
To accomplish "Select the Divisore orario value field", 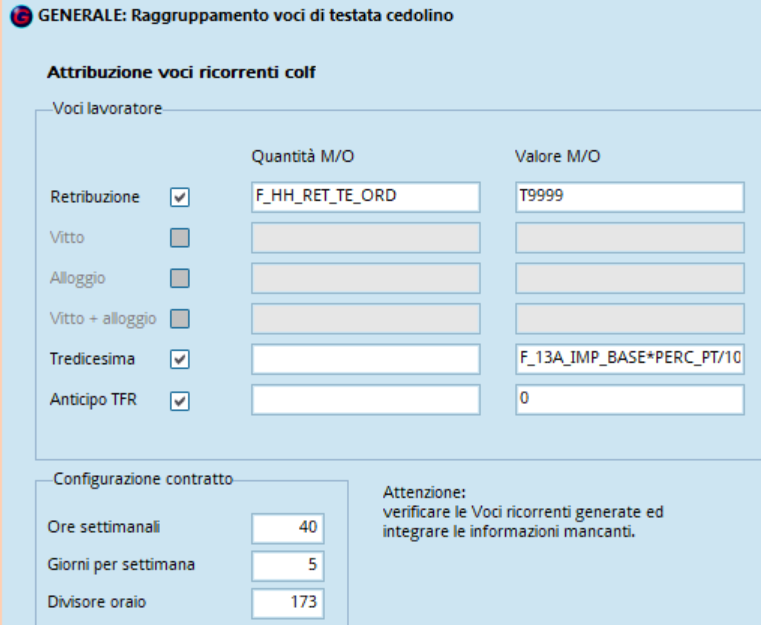I will pos(288,603).
